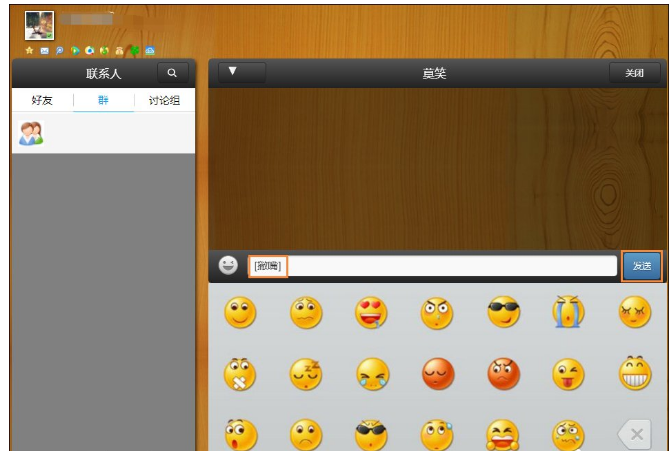Click the magnifier search button in the 联系人 header
The width and height of the screenshot is (670, 451).
[x=172, y=73]
